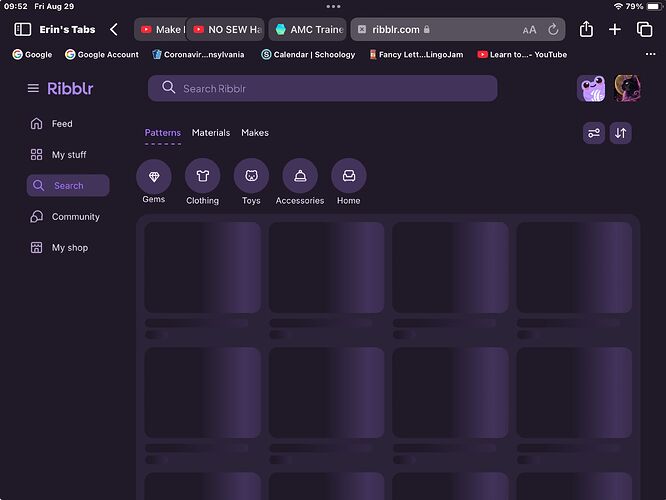Image resolution: width=666 pixels, height=500 pixels.
Task: Toggle the Safari sidebar
Action: point(23,29)
